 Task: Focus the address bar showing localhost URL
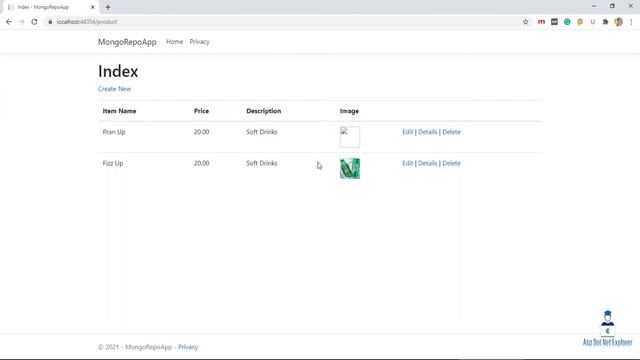coord(282,22)
